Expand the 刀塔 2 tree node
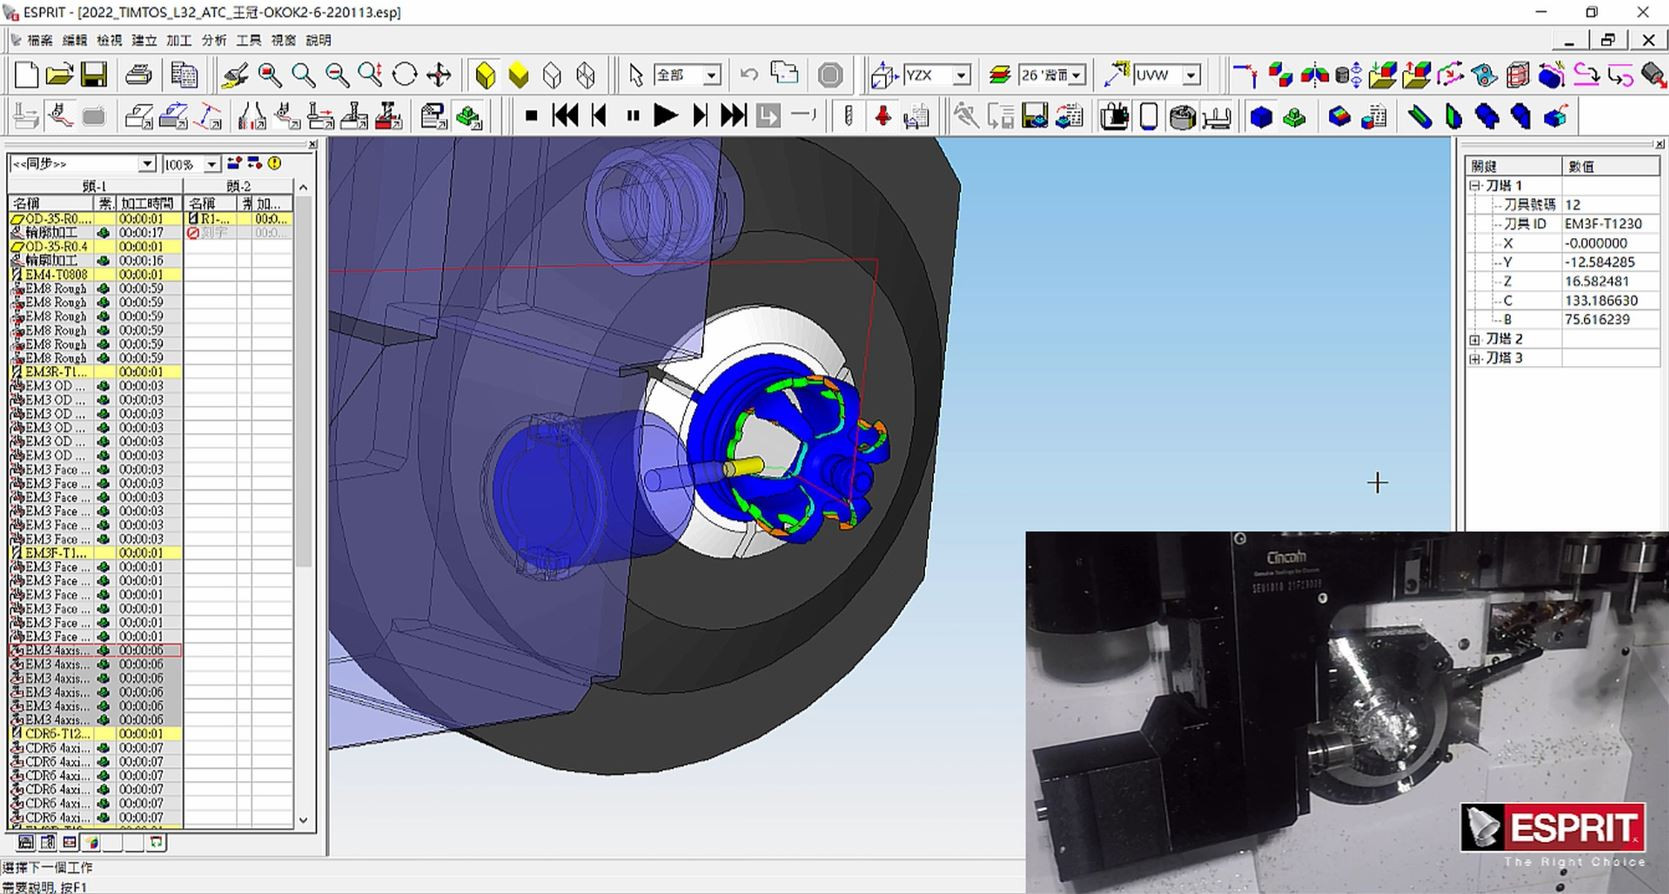 click(1474, 339)
